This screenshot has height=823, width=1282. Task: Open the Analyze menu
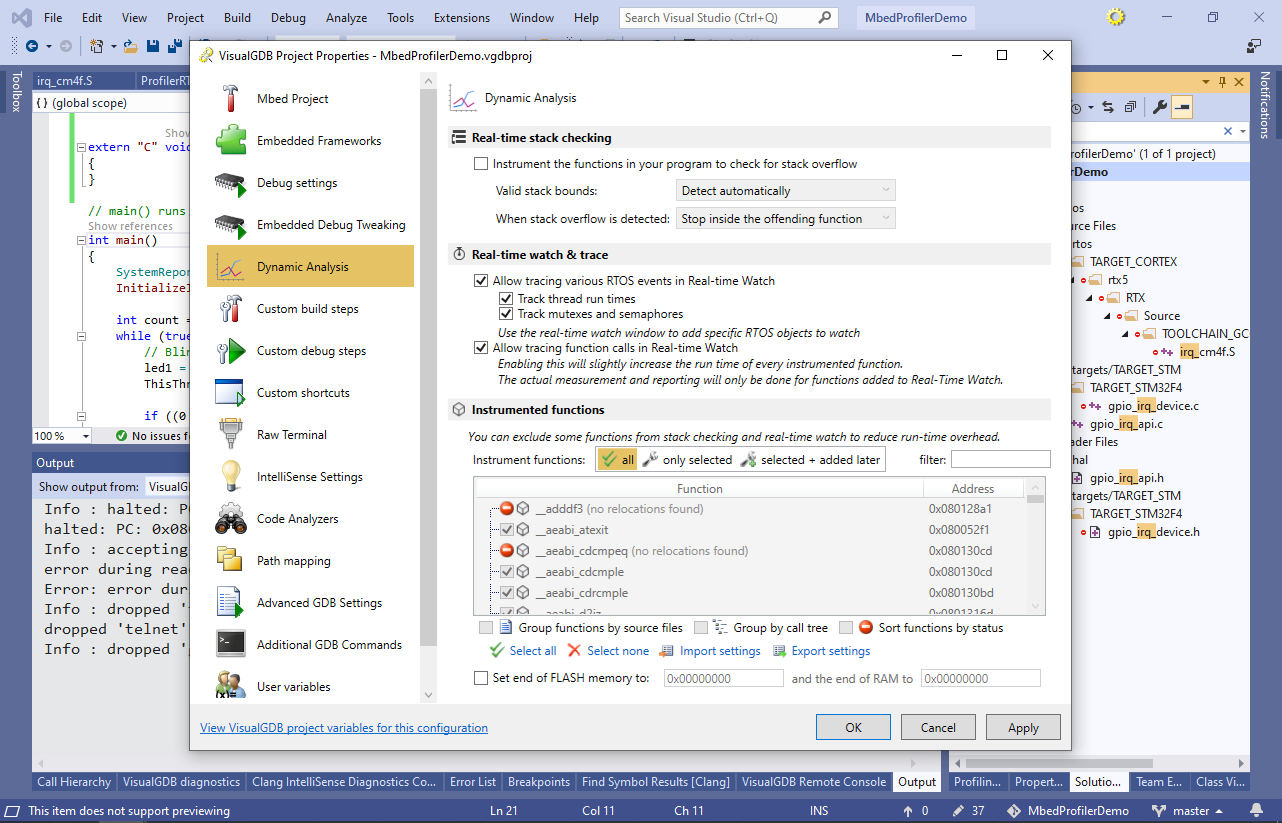[347, 18]
